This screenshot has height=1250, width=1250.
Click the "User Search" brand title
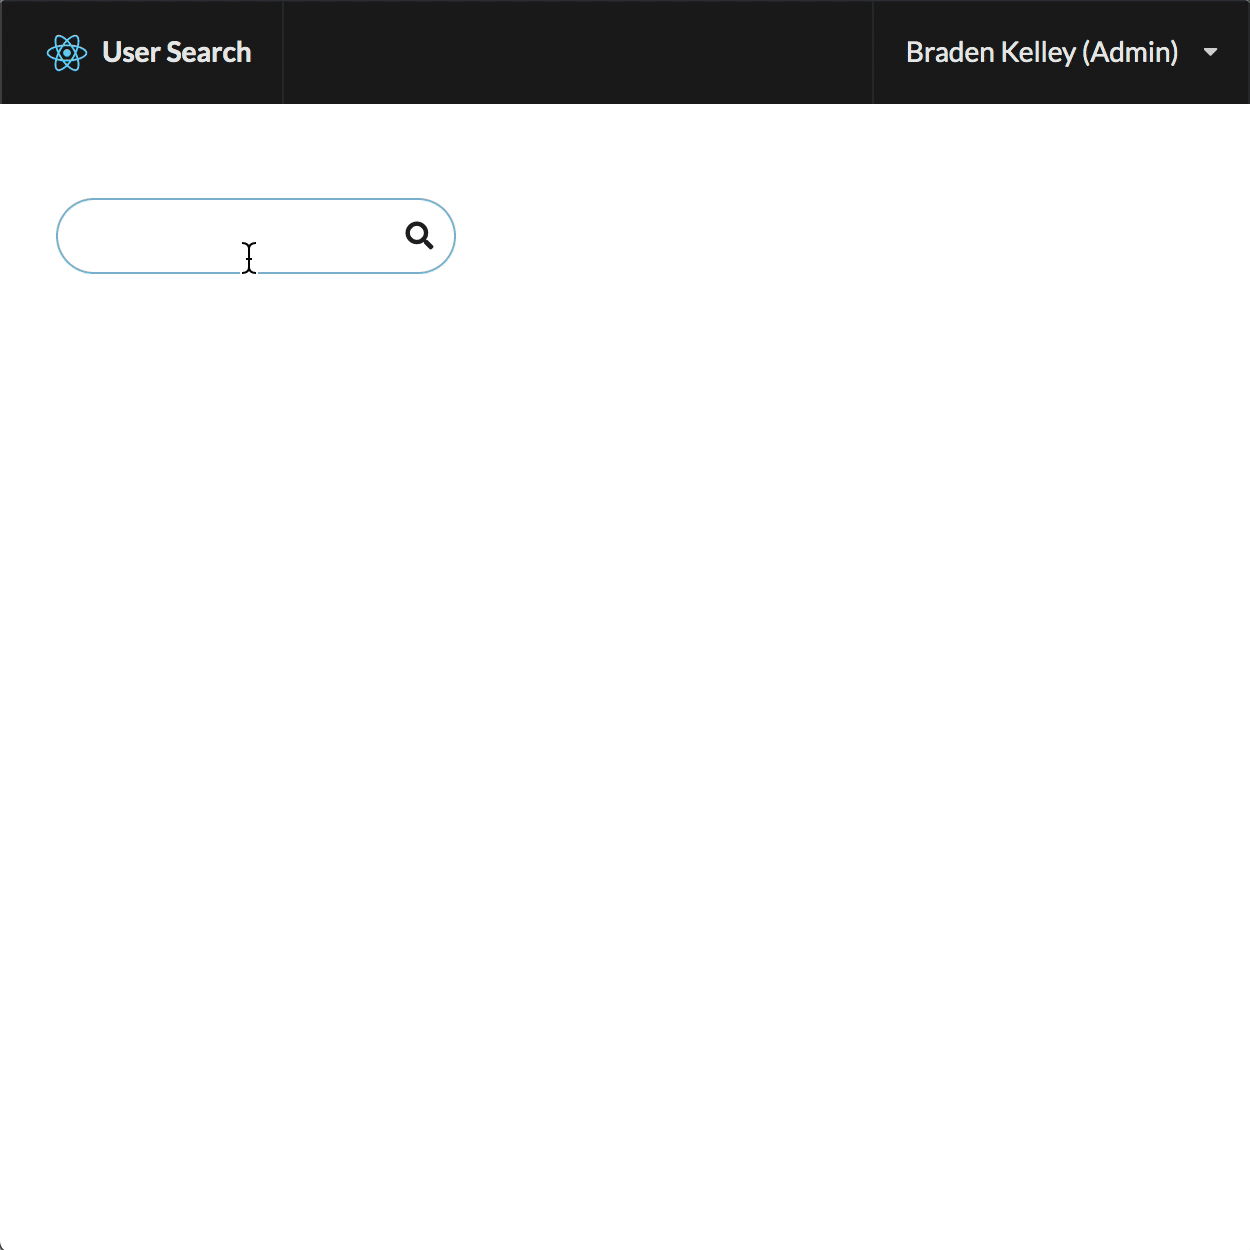click(x=176, y=52)
